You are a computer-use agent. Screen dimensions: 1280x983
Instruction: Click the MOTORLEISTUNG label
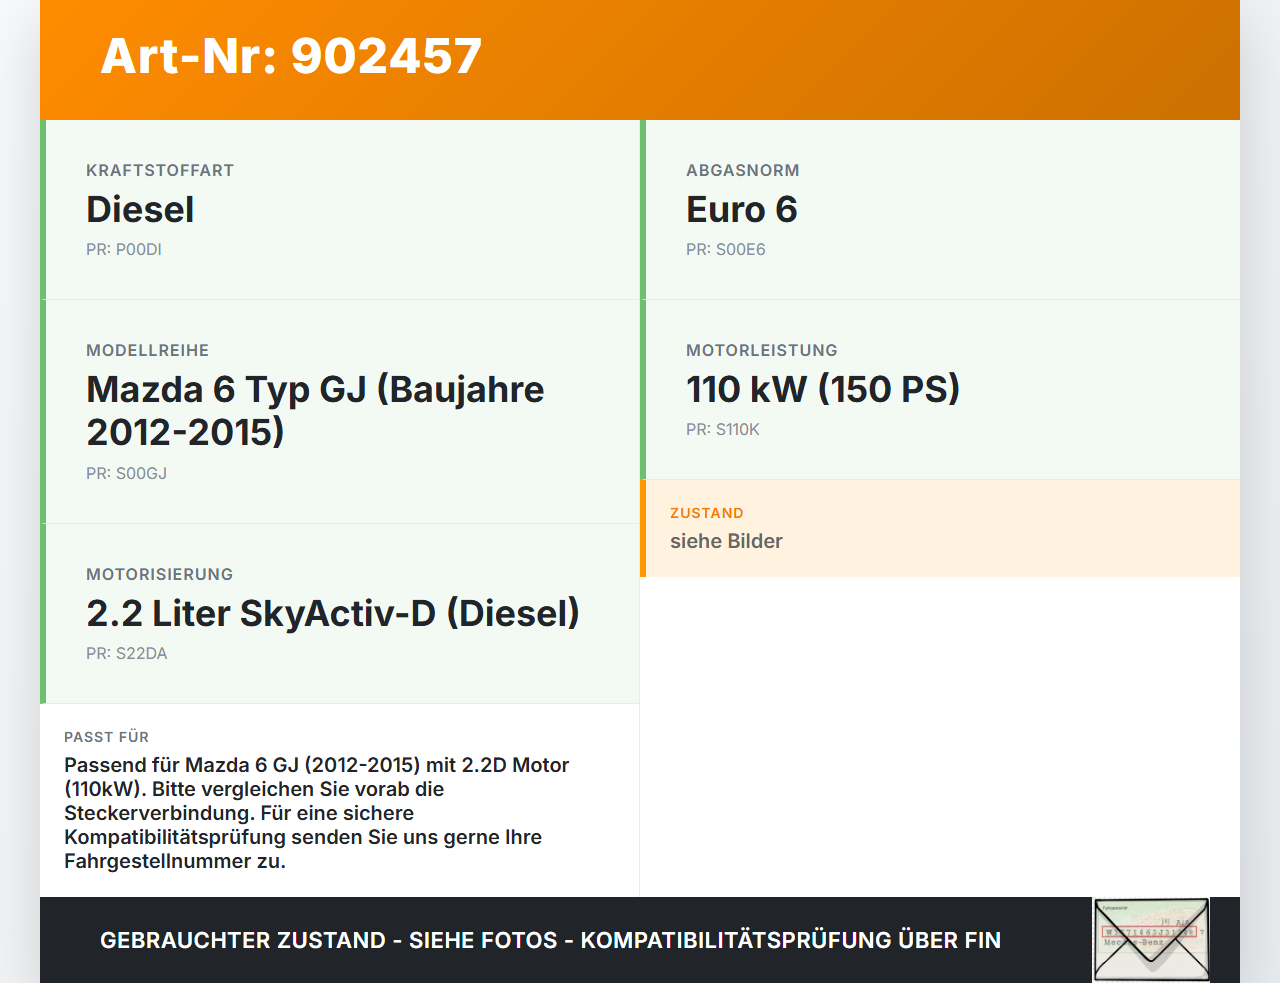(762, 351)
